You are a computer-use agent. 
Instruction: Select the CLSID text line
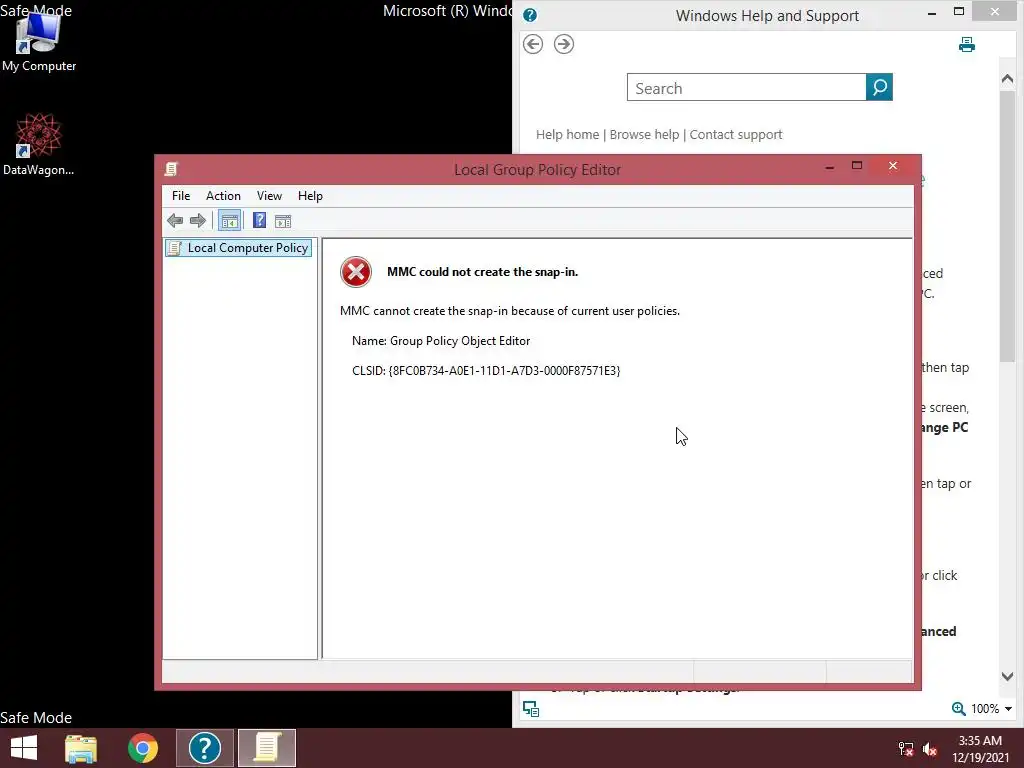tap(486, 371)
